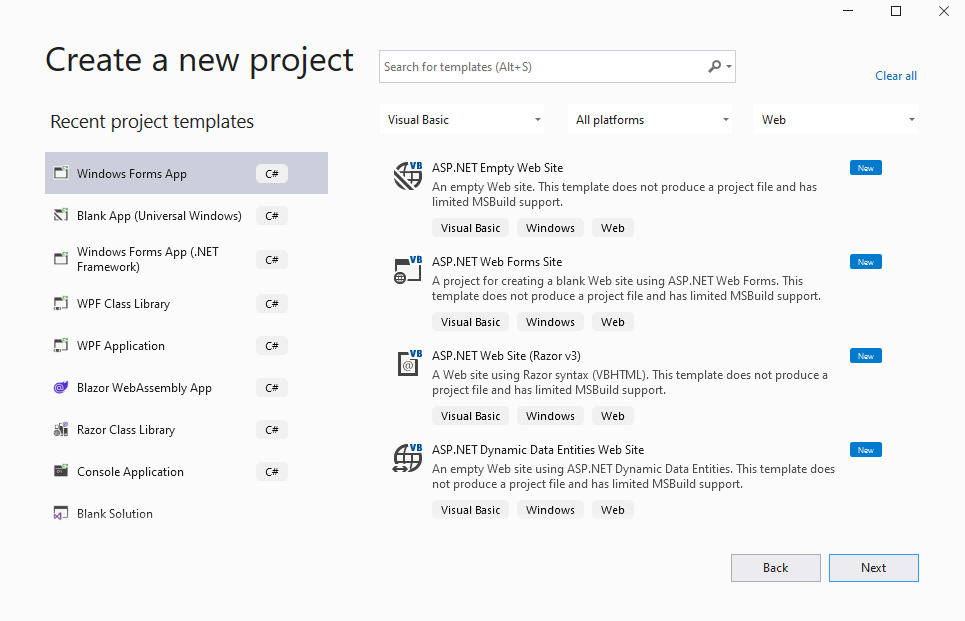The image size is (965, 621).
Task: Select Console Application recent template
Action: 186,471
